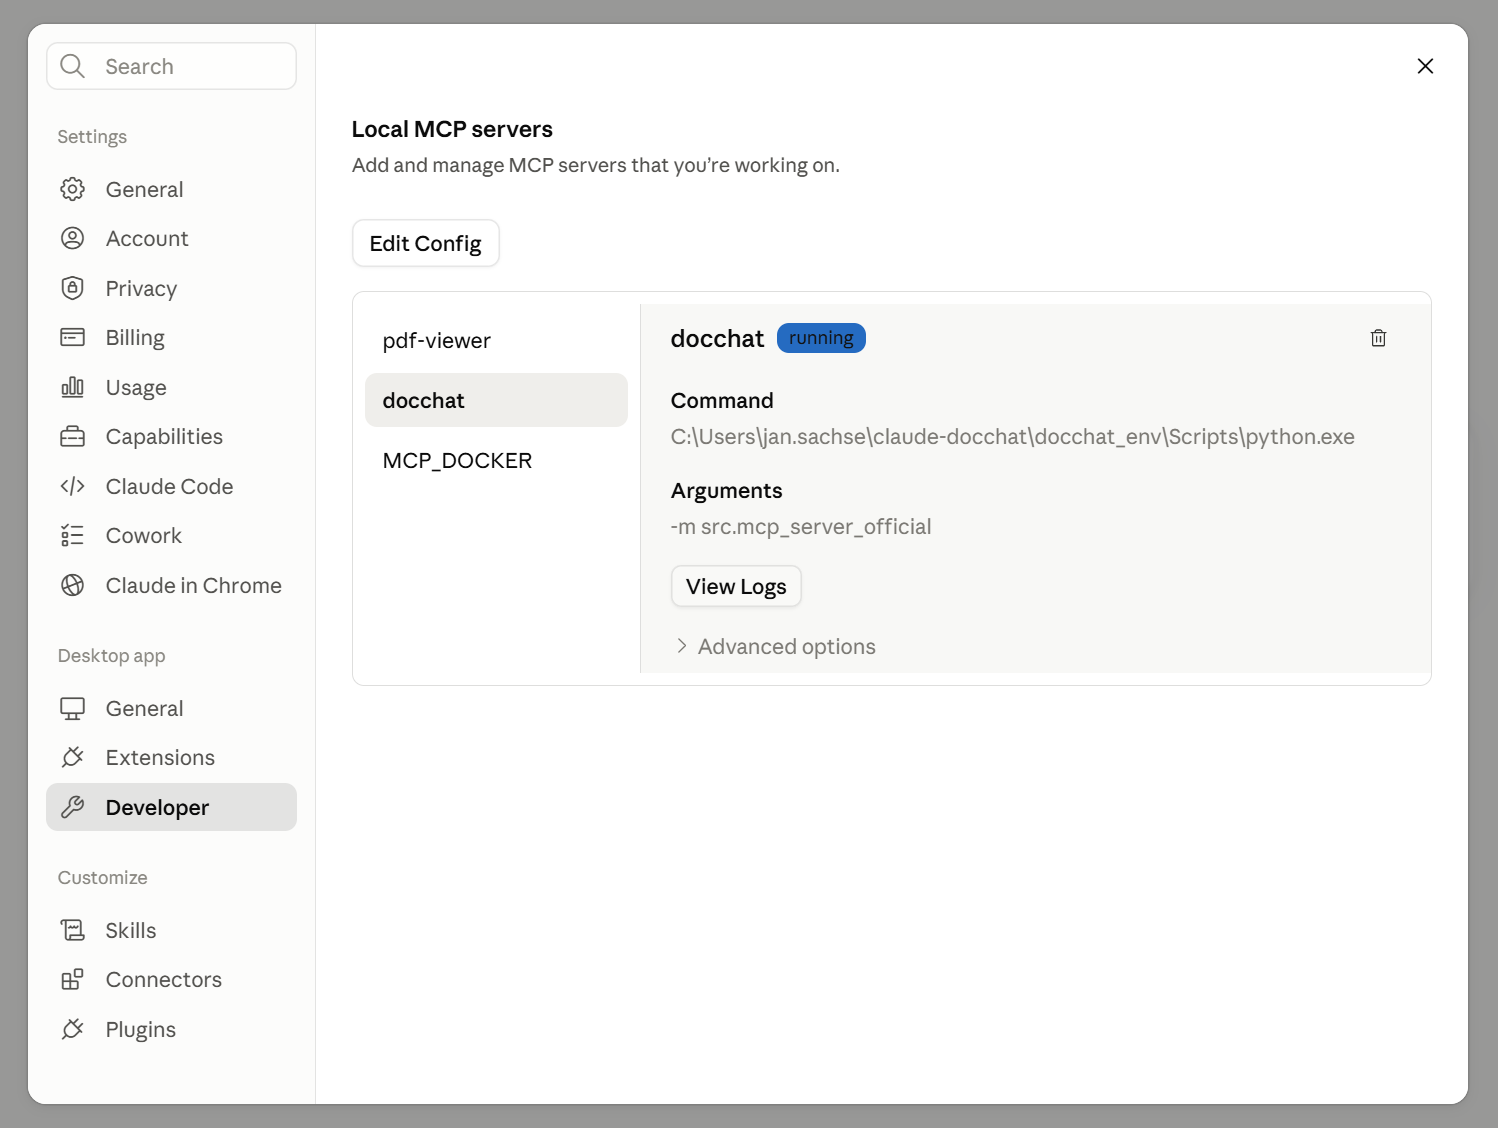
Task: Open Capabilities settings
Action: pyautogui.click(x=164, y=436)
